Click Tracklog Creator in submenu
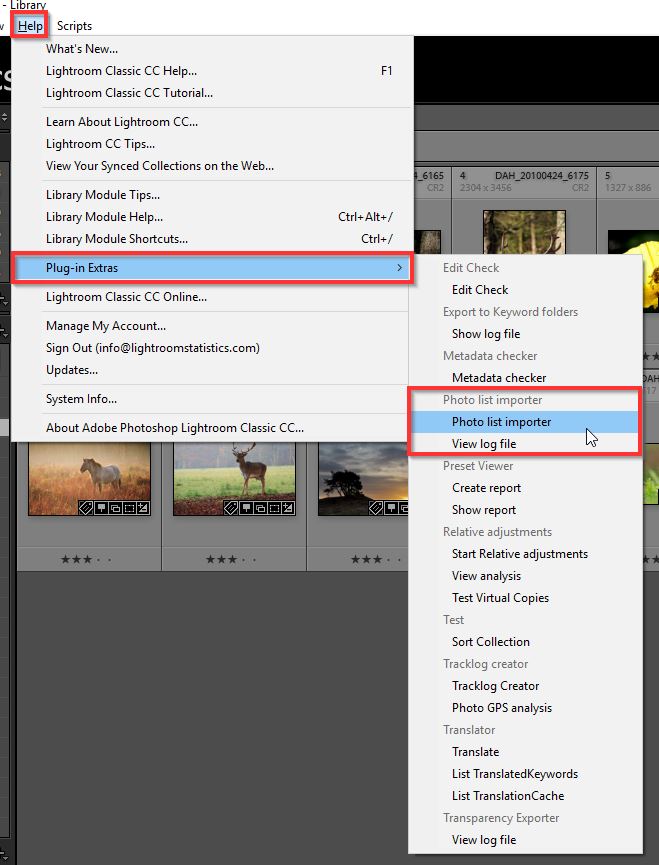The height and width of the screenshot is (865, 659). coord(495,686)
